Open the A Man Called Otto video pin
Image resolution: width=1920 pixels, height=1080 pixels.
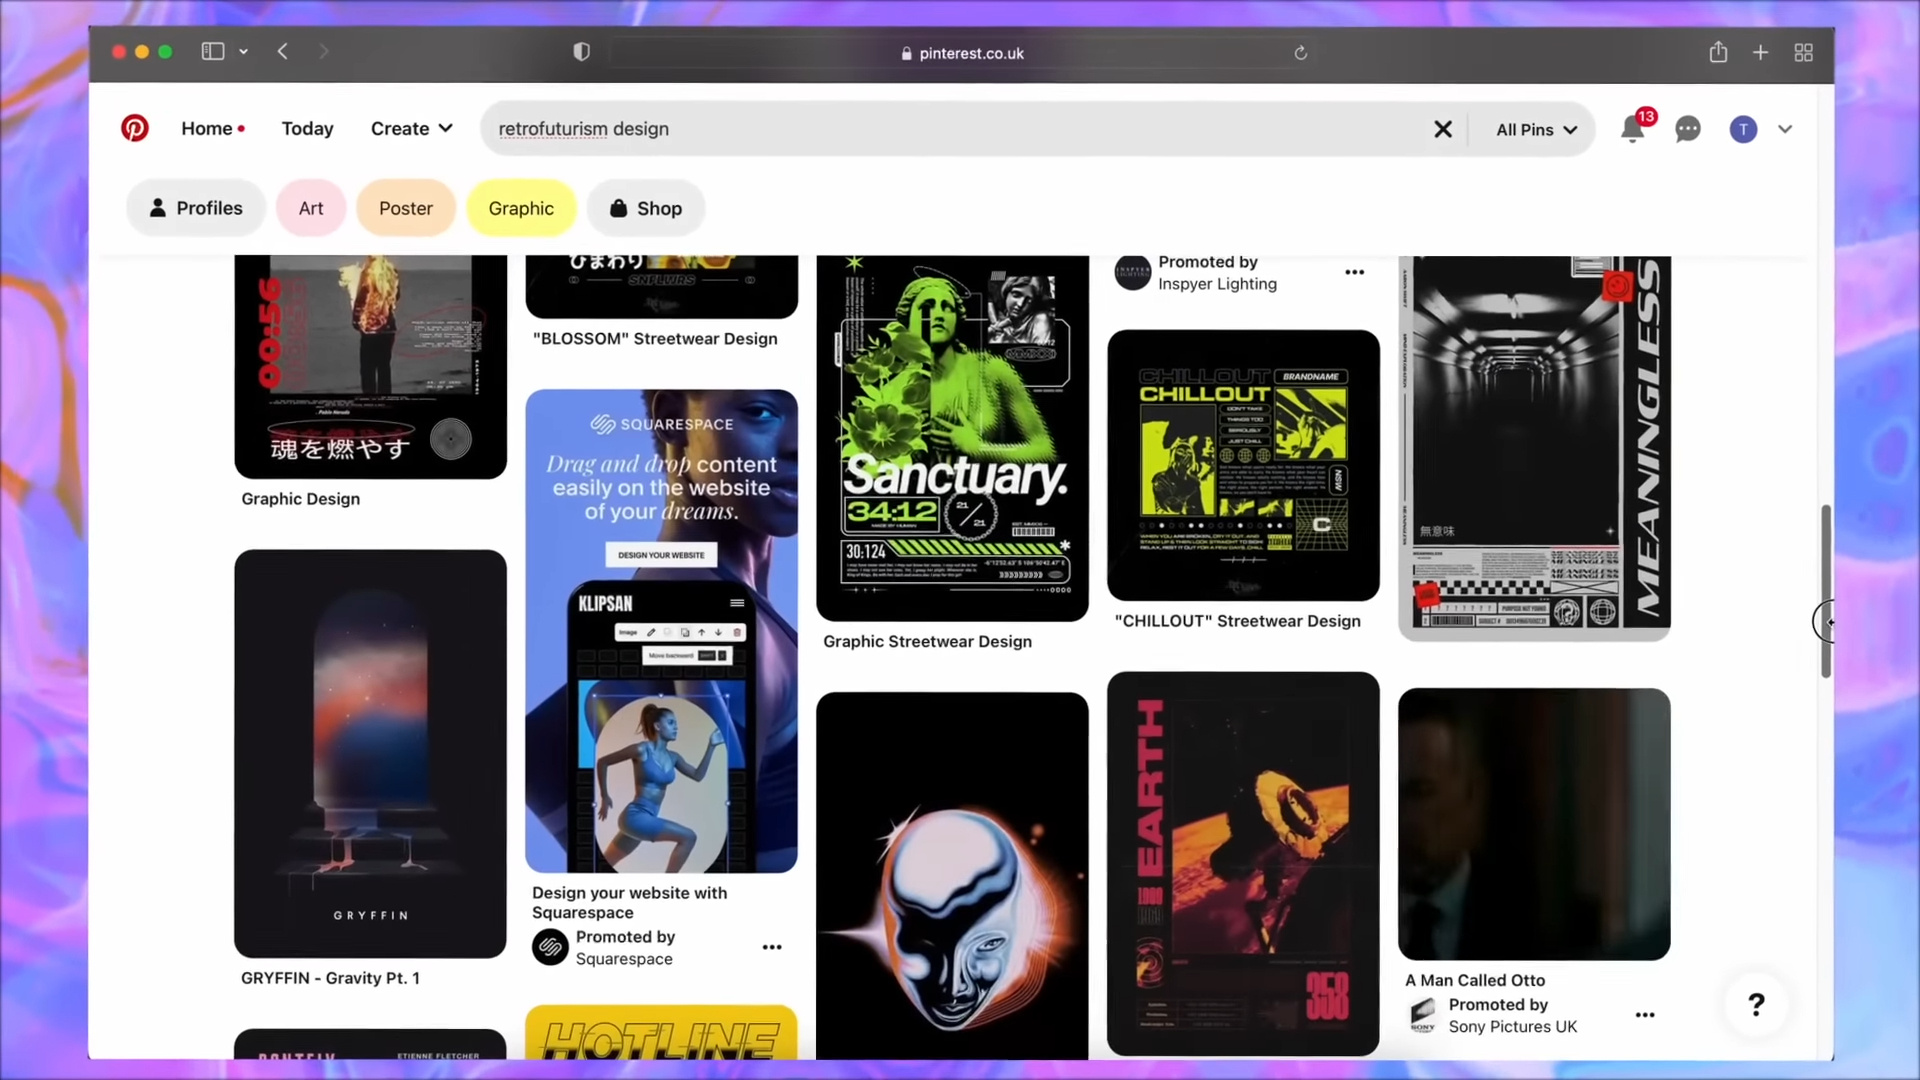(x=1534, y=824)
